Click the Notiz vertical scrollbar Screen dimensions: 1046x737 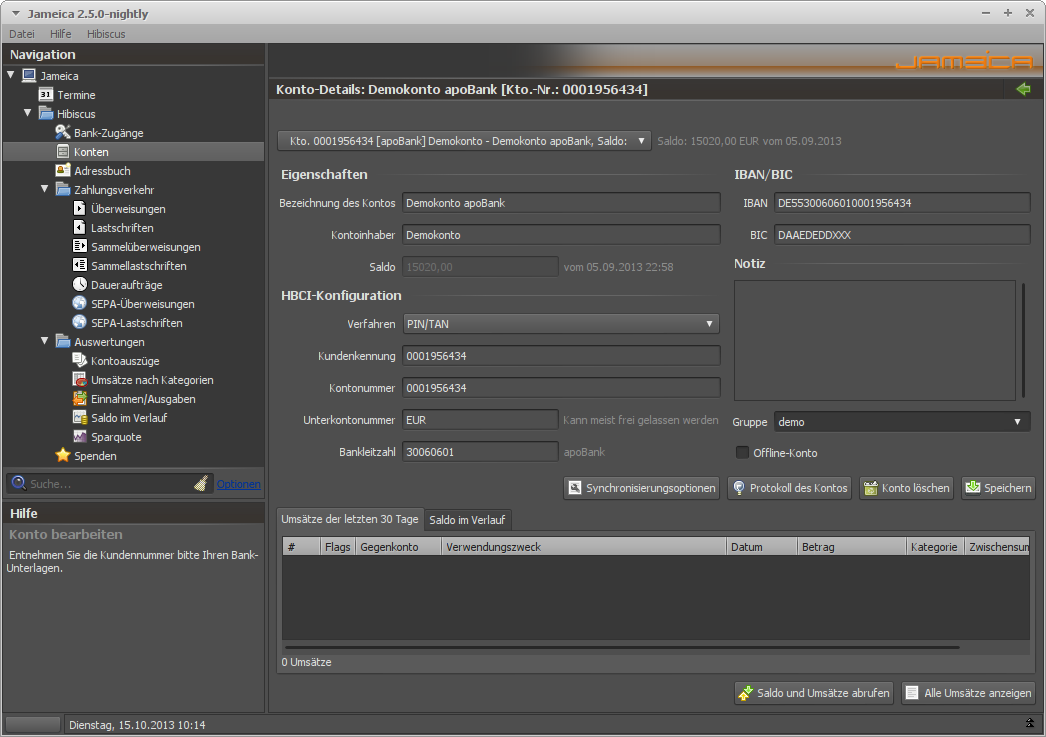pyautogui.click(x=1023, y=340)
